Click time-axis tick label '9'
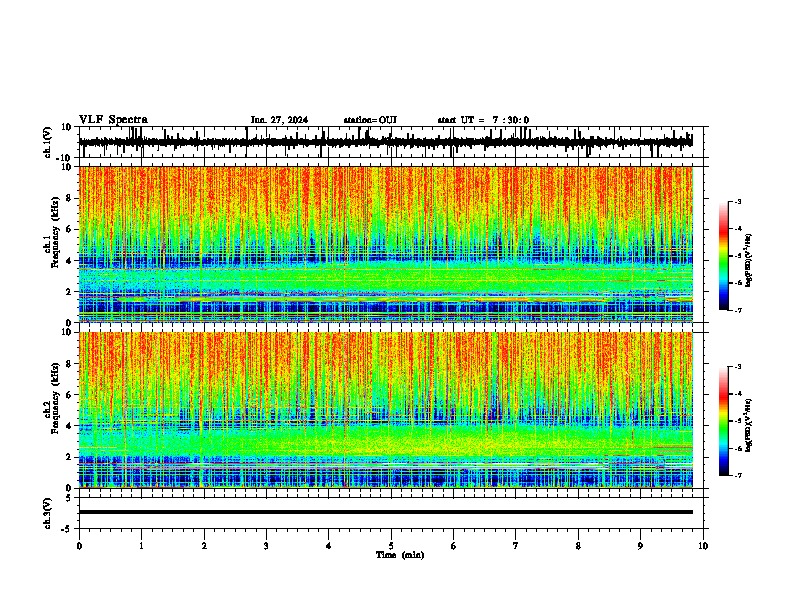 tap(640, 546)
